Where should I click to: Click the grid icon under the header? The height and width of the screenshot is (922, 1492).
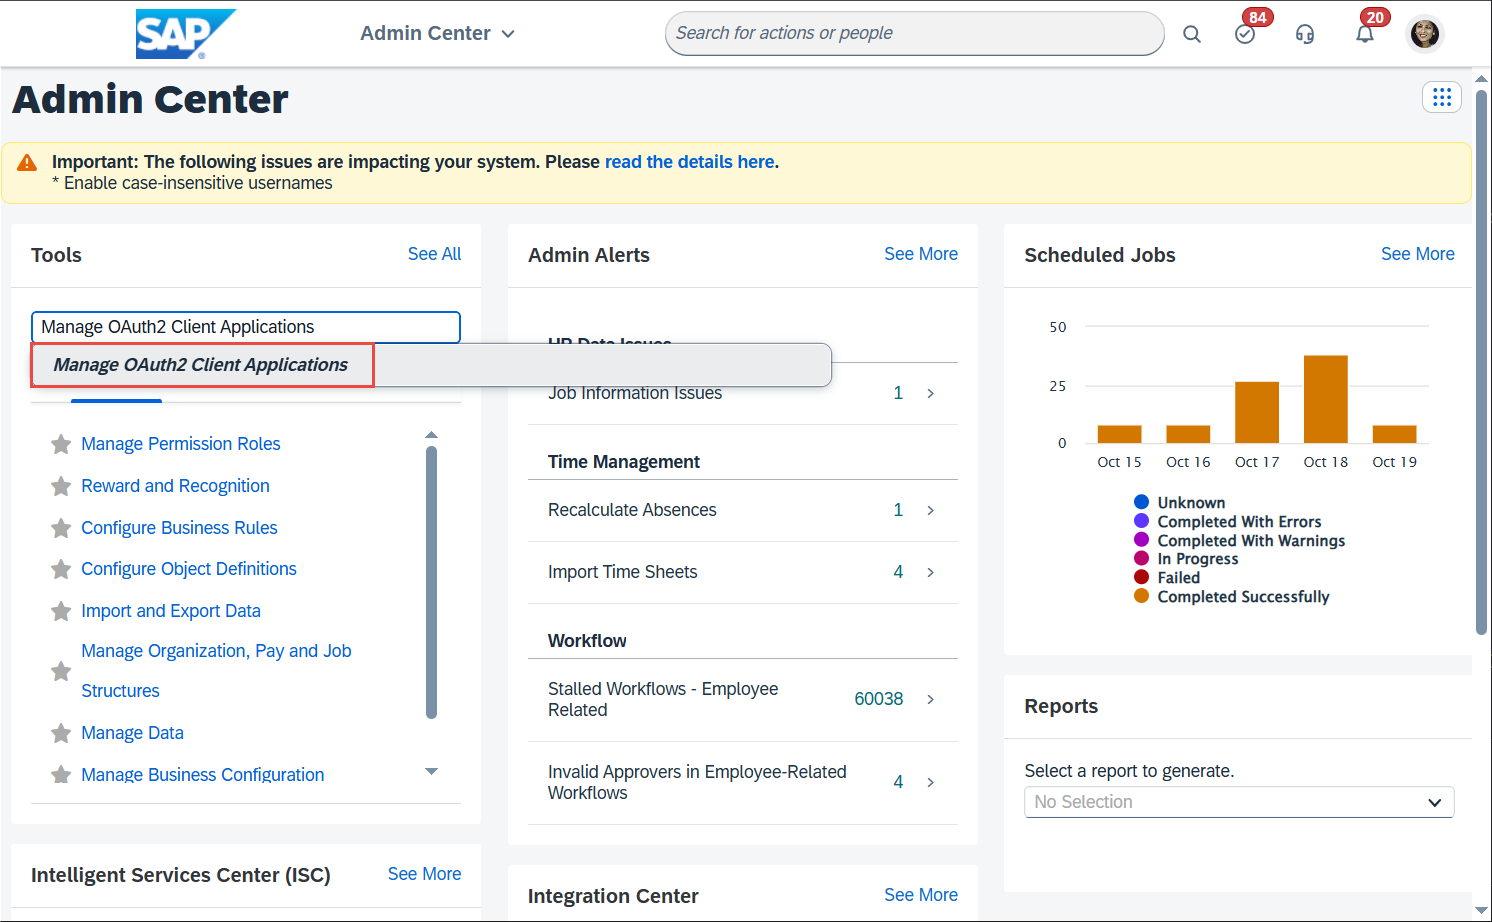click(x=1441, y=97)
